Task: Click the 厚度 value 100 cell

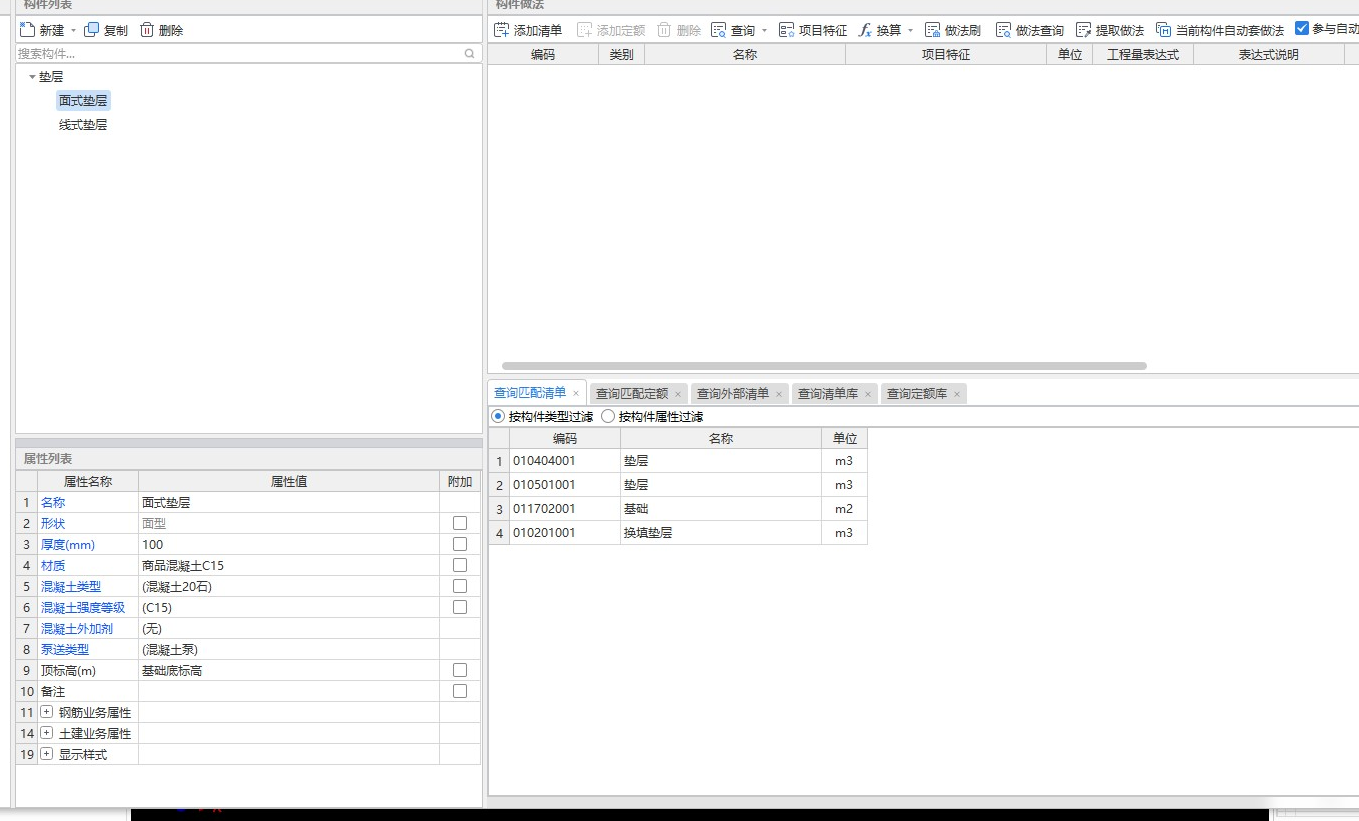Action: coord(289,544)
